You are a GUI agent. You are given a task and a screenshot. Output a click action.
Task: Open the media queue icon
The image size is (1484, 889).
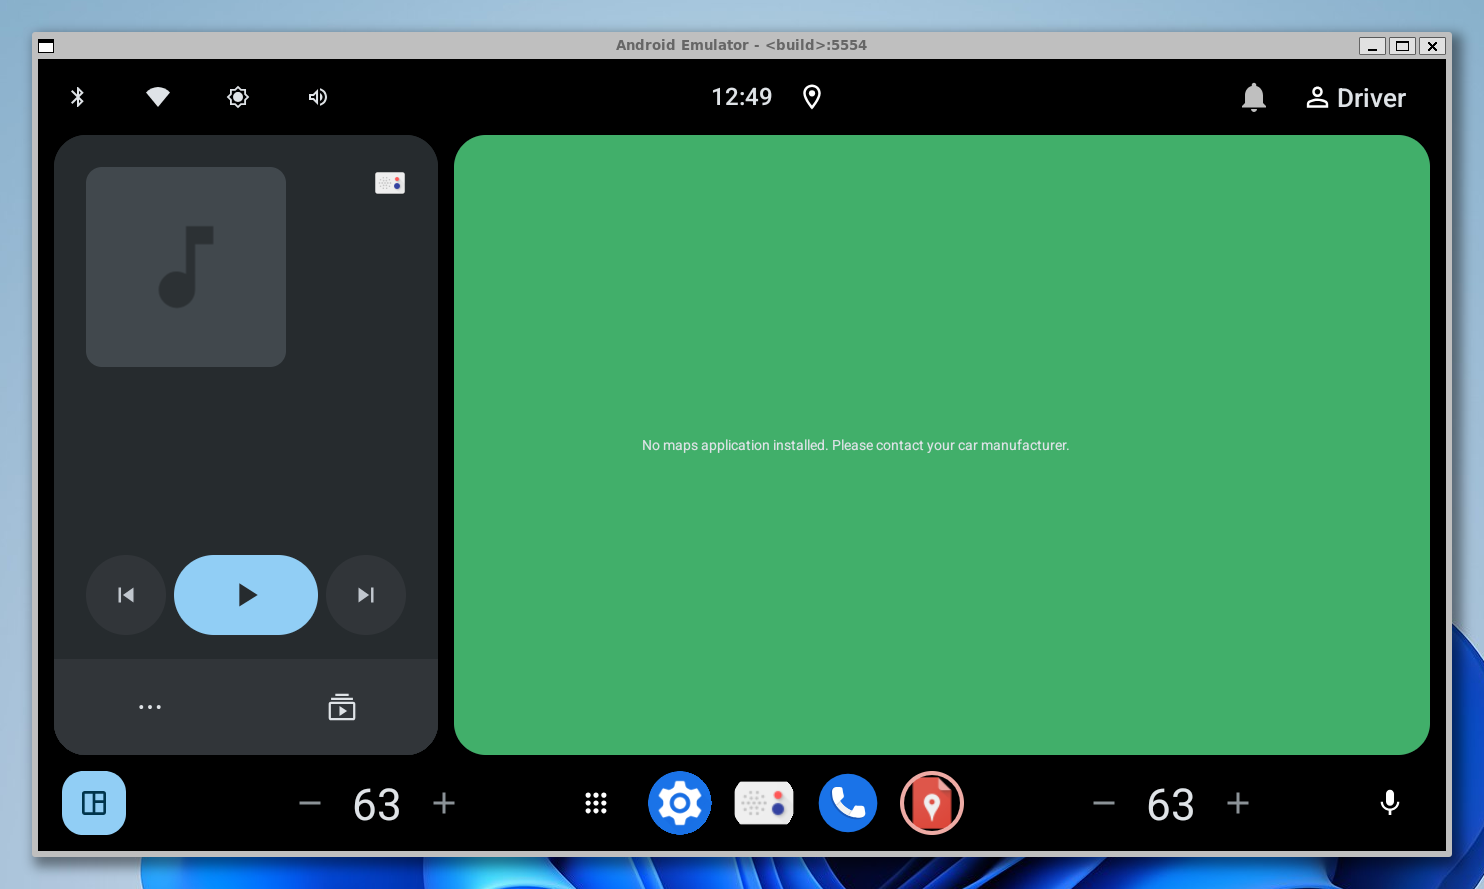tap(341, 707)
